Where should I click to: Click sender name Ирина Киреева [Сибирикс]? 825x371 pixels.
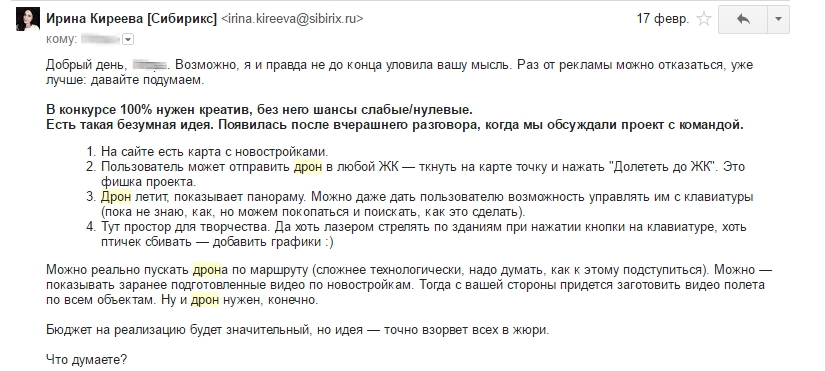[132, 19]
